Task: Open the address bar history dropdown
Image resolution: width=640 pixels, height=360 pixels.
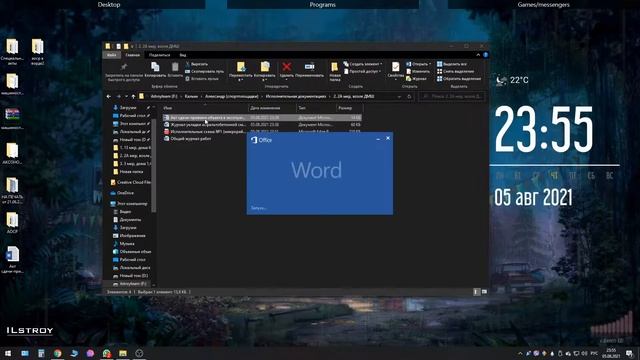Action: [399, 97]
